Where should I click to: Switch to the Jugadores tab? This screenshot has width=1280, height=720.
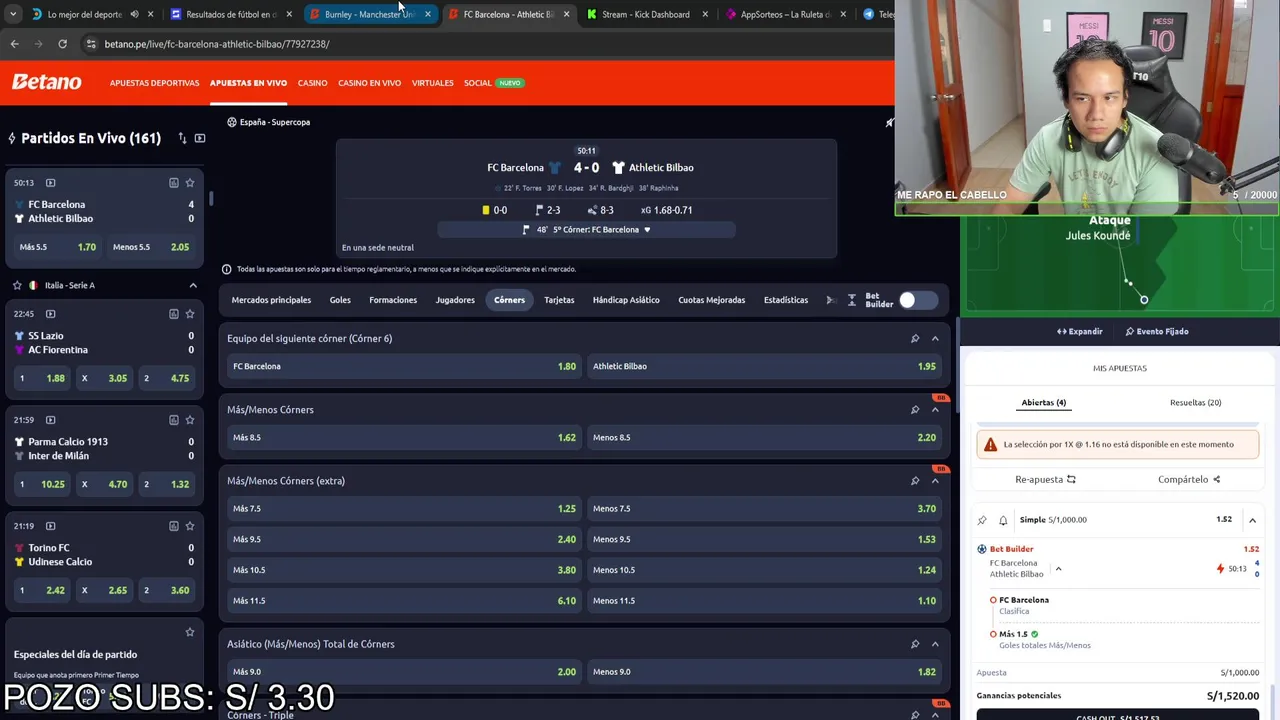pos(455,300)
